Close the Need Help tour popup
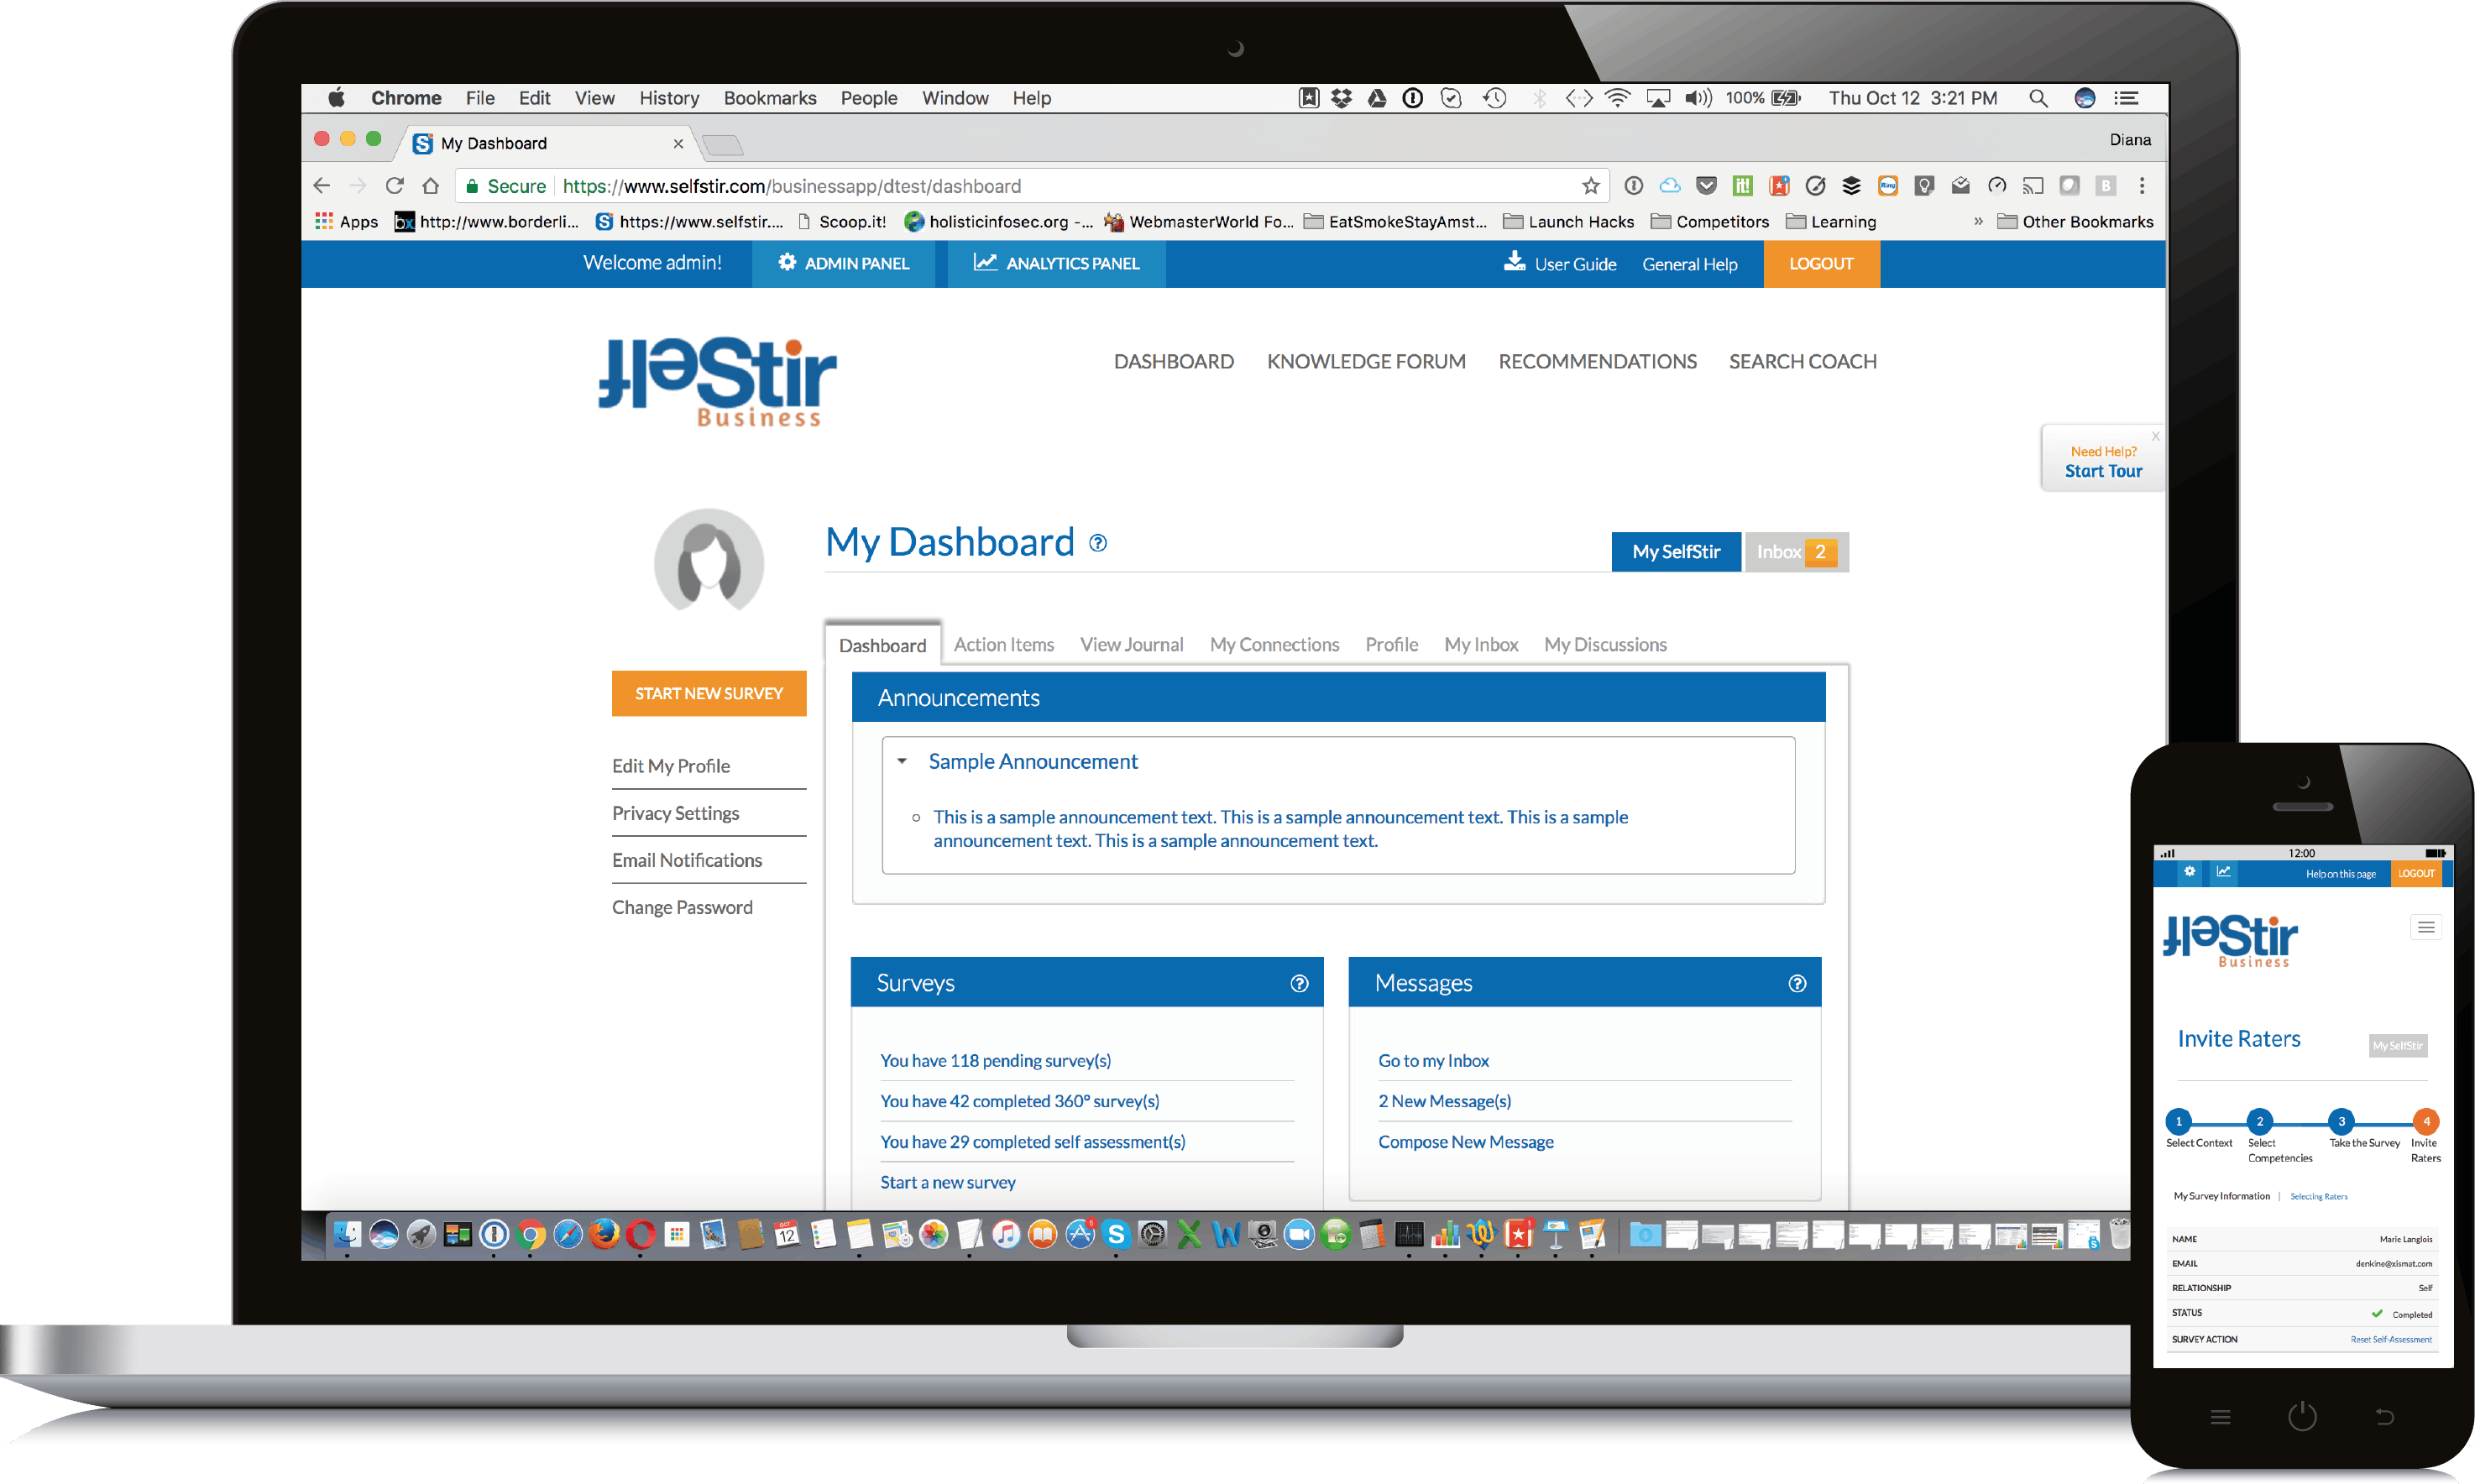The image size is (2475, 1484). [2155, 436]
